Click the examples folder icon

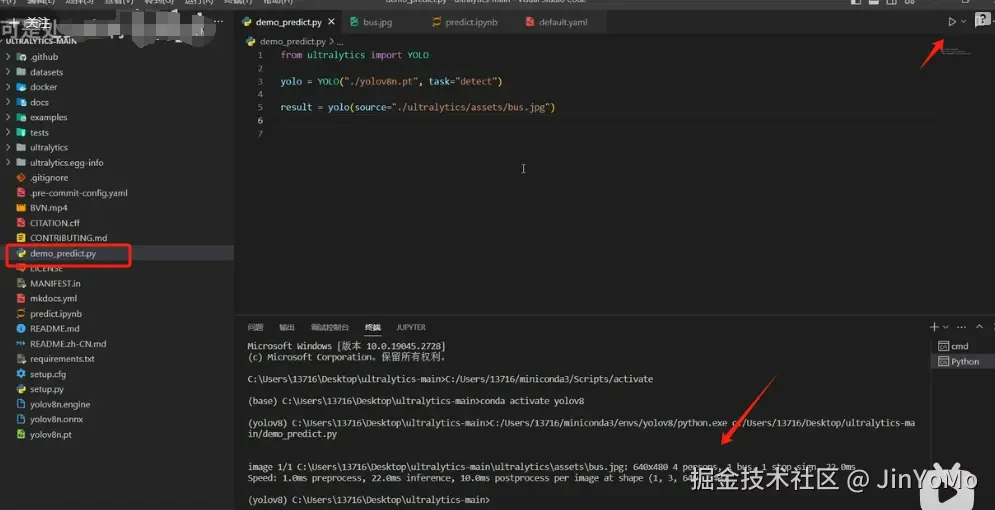21,117
